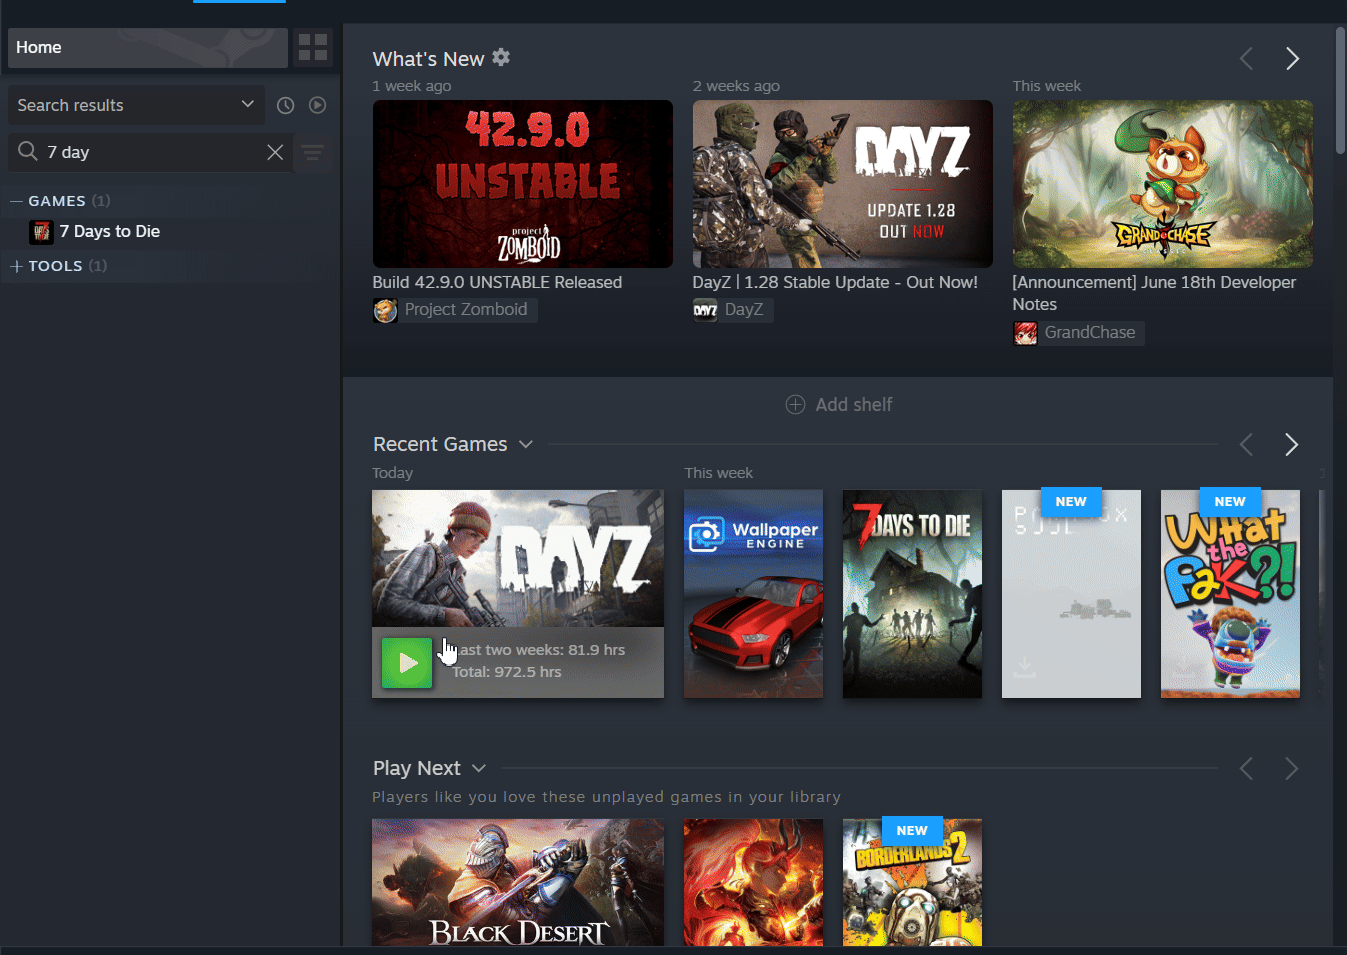1347x955 pixels.
Task: Open Wallpaper Engine in Recent Games
Action: click(753, 594)
